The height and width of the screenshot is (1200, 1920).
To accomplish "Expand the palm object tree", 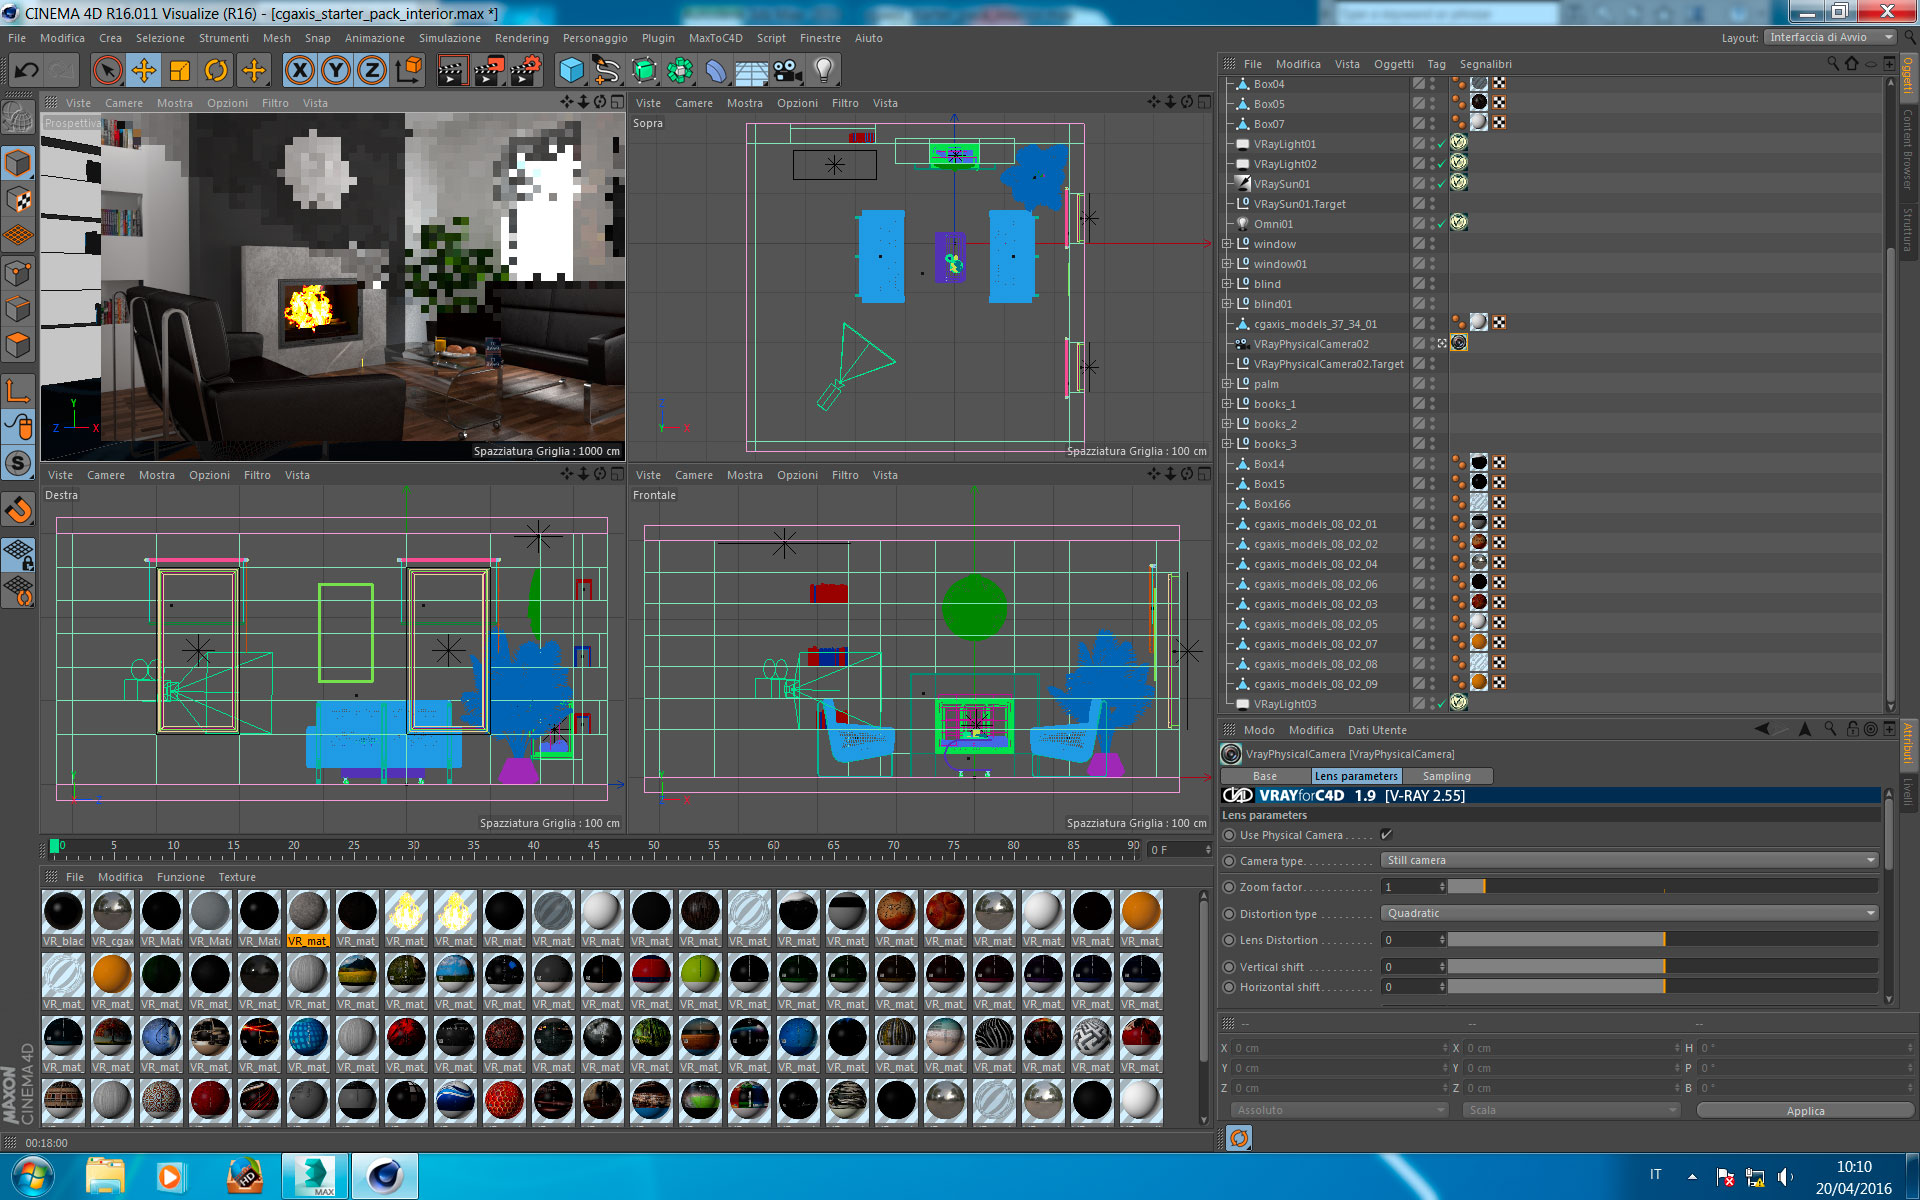I will click(x=1227, y=384).
